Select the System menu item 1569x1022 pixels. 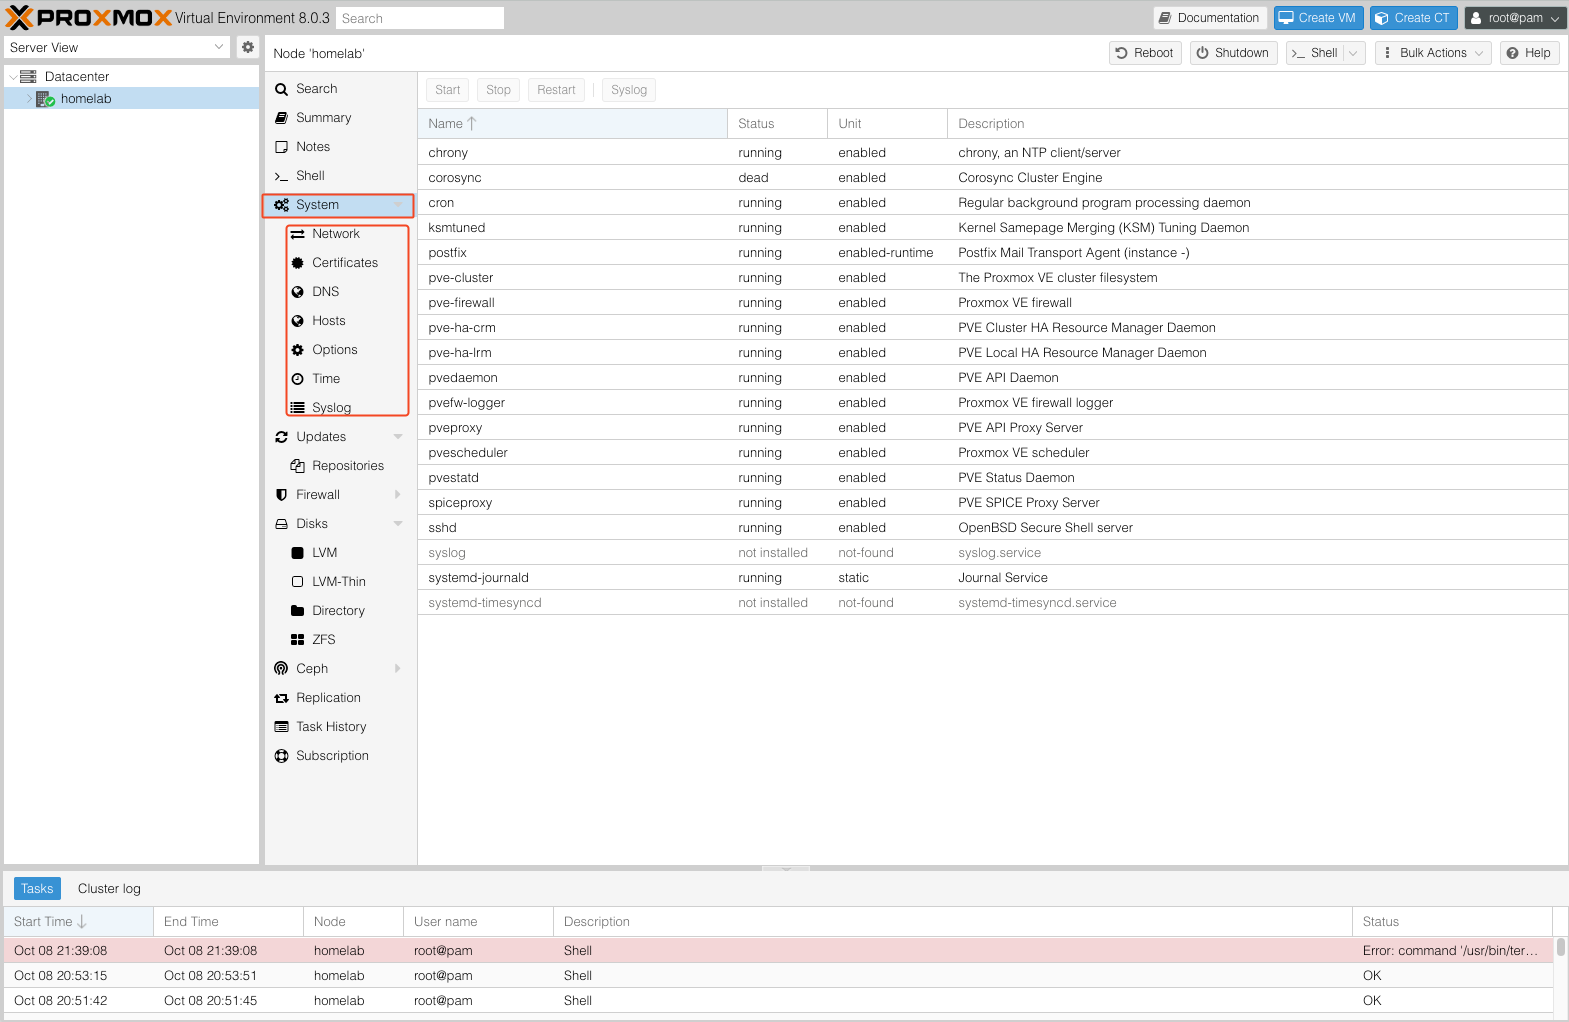pos(339,205)
